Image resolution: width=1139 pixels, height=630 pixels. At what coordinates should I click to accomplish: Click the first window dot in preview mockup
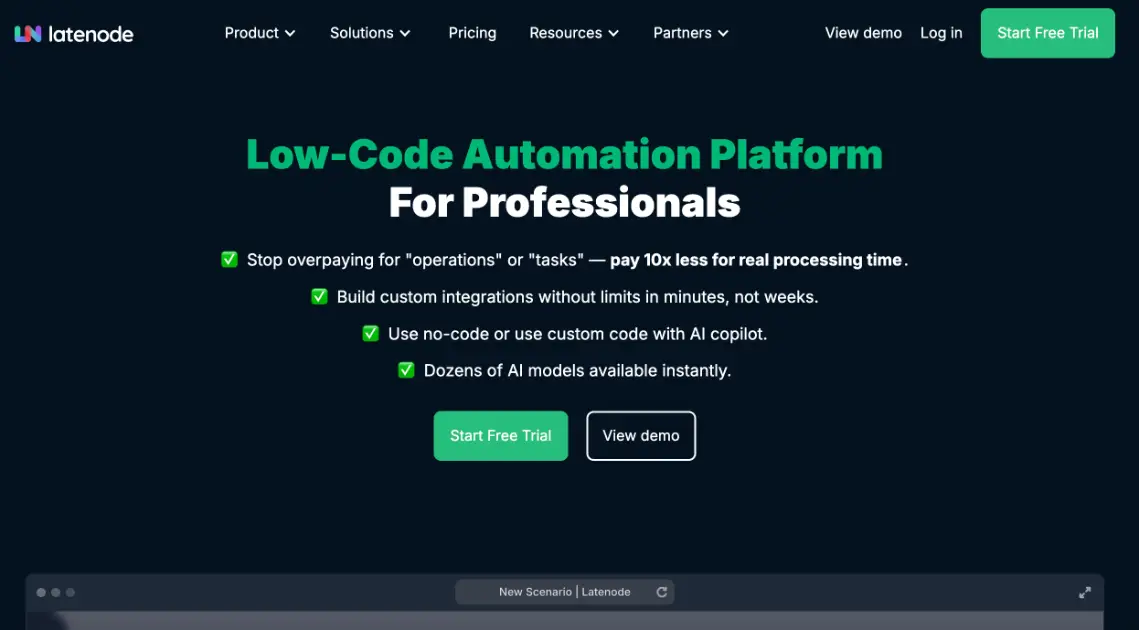click(x=41, y=592)
